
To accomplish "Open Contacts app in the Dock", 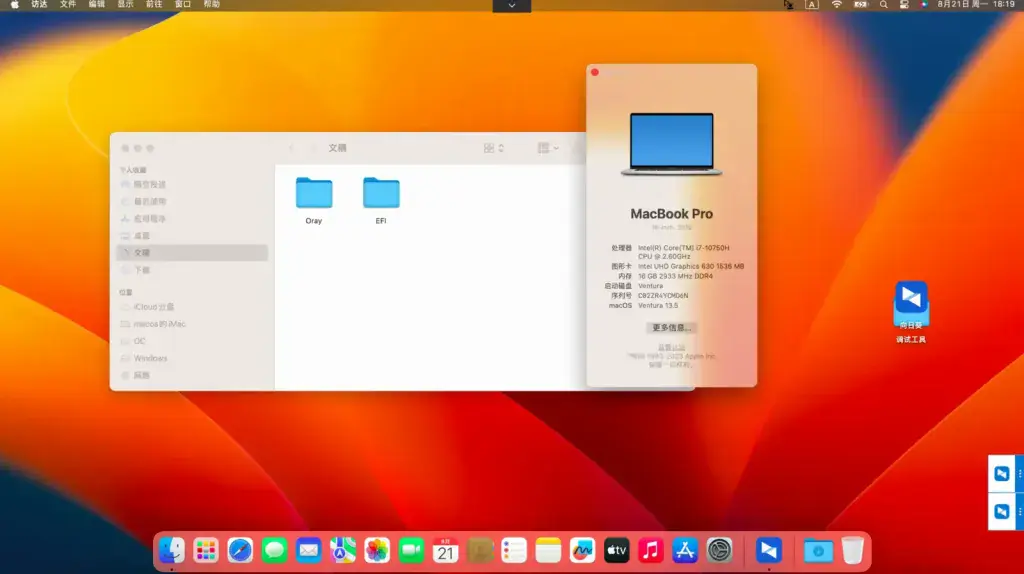I will click(480, 550).
